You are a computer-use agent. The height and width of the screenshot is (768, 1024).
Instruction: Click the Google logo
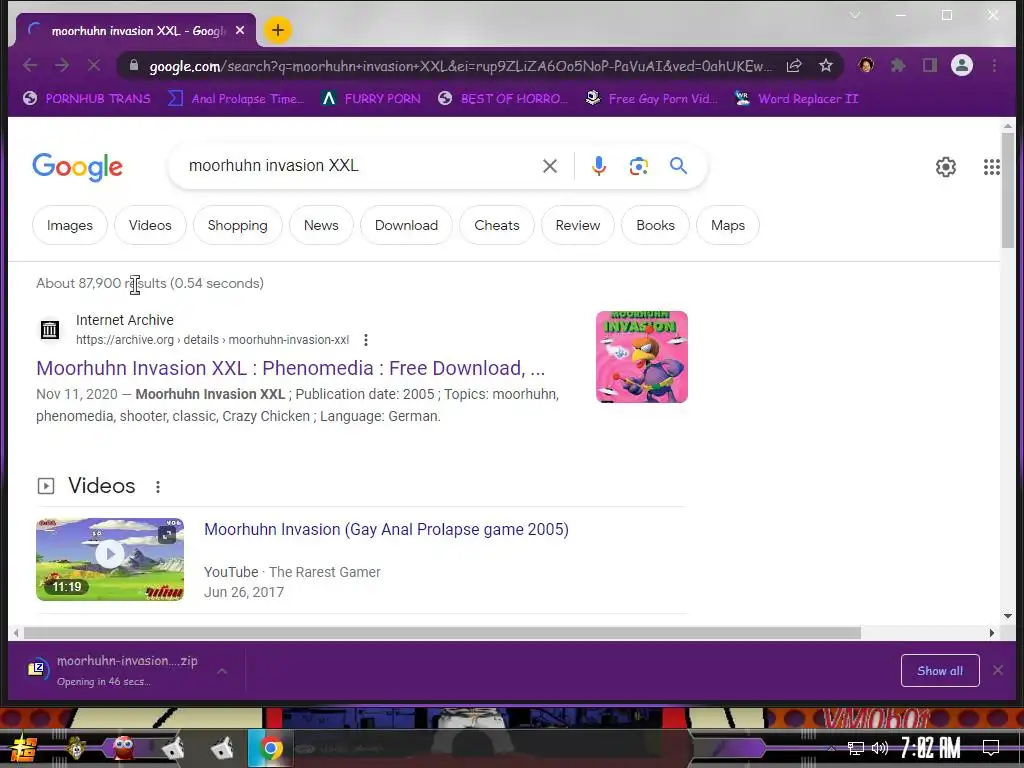coord(78,167)
